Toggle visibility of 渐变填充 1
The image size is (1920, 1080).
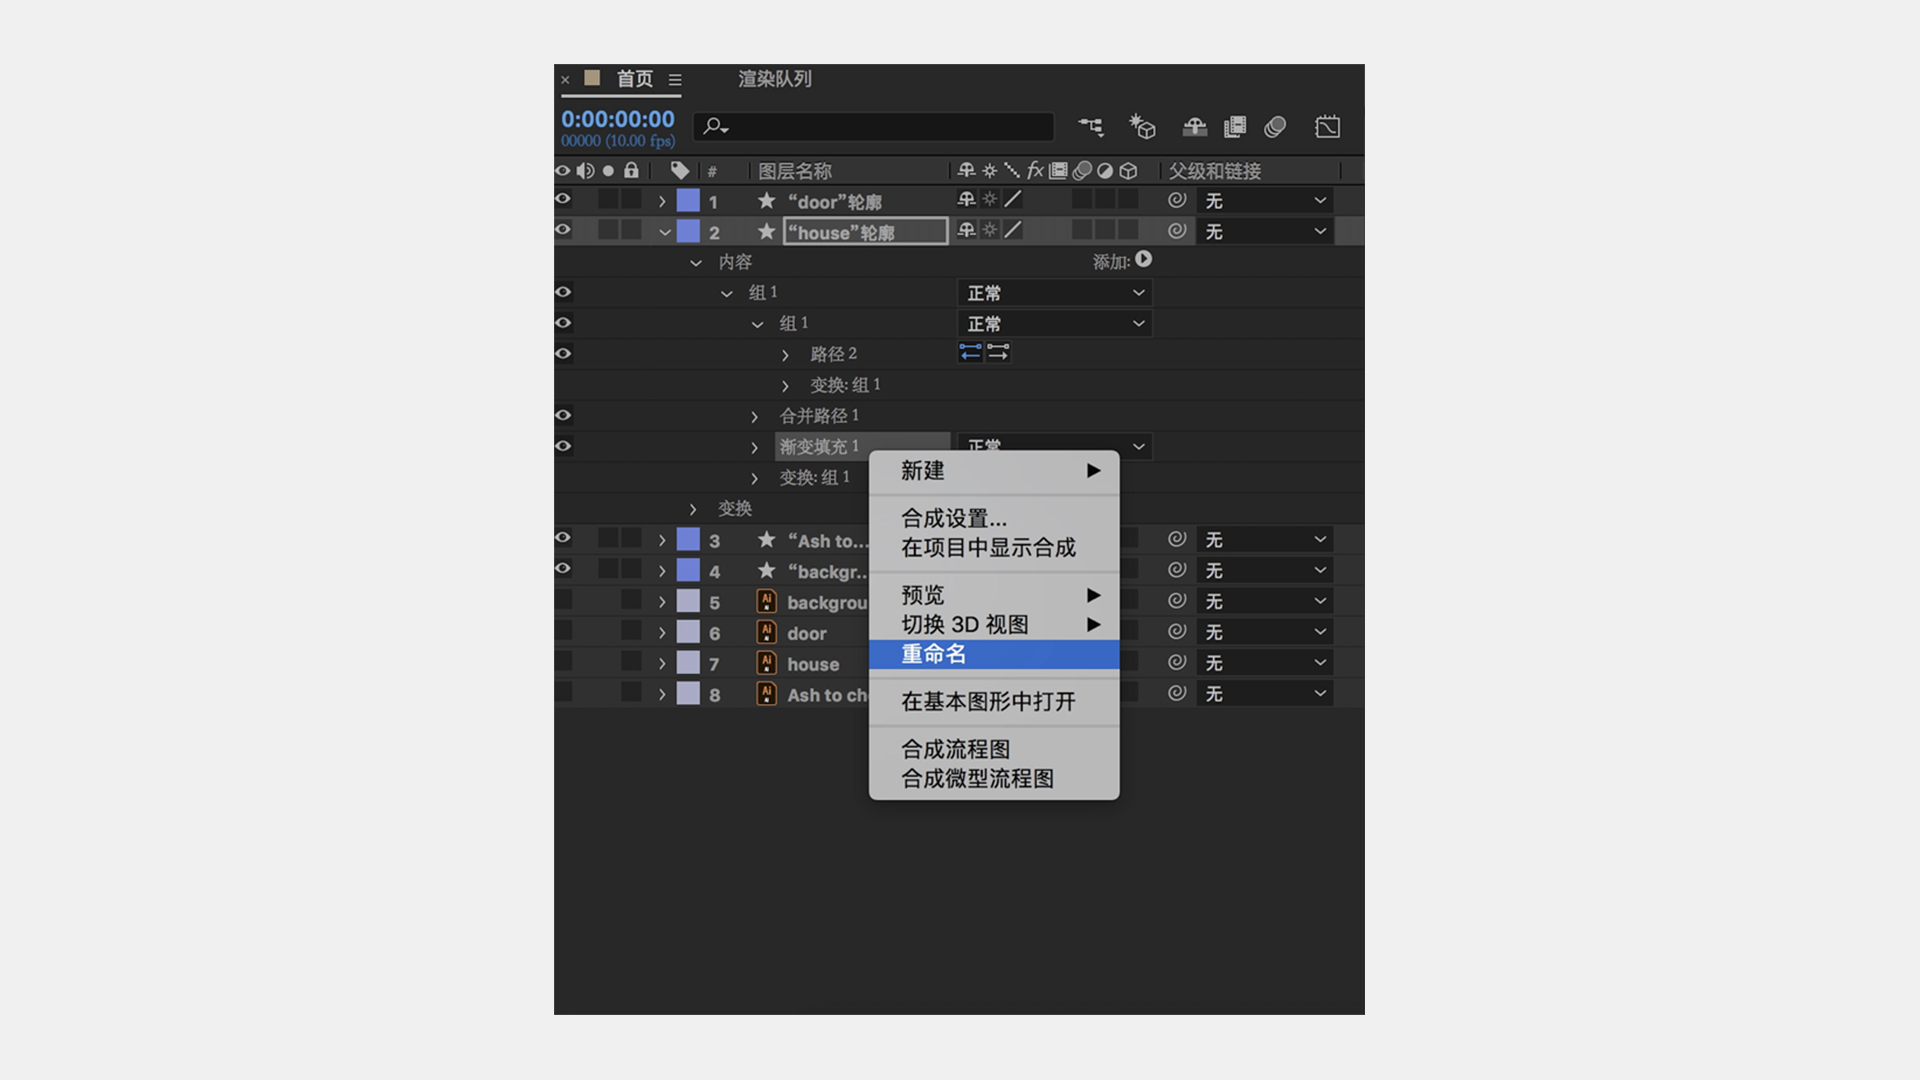pos(562,446)
